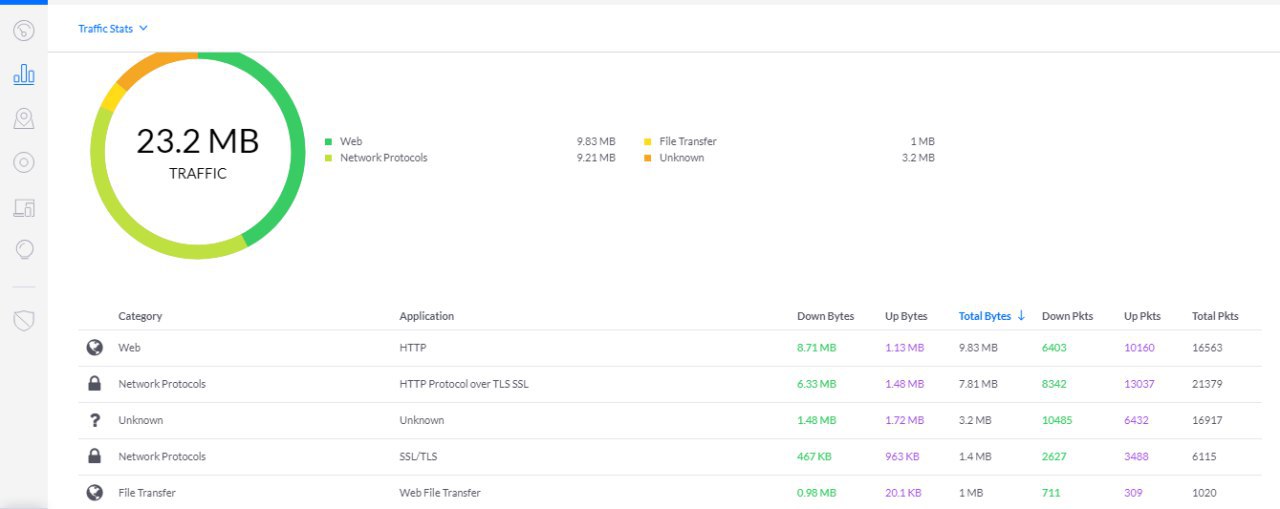Click the SSL/TLS application row

click(x=670, y=456)
